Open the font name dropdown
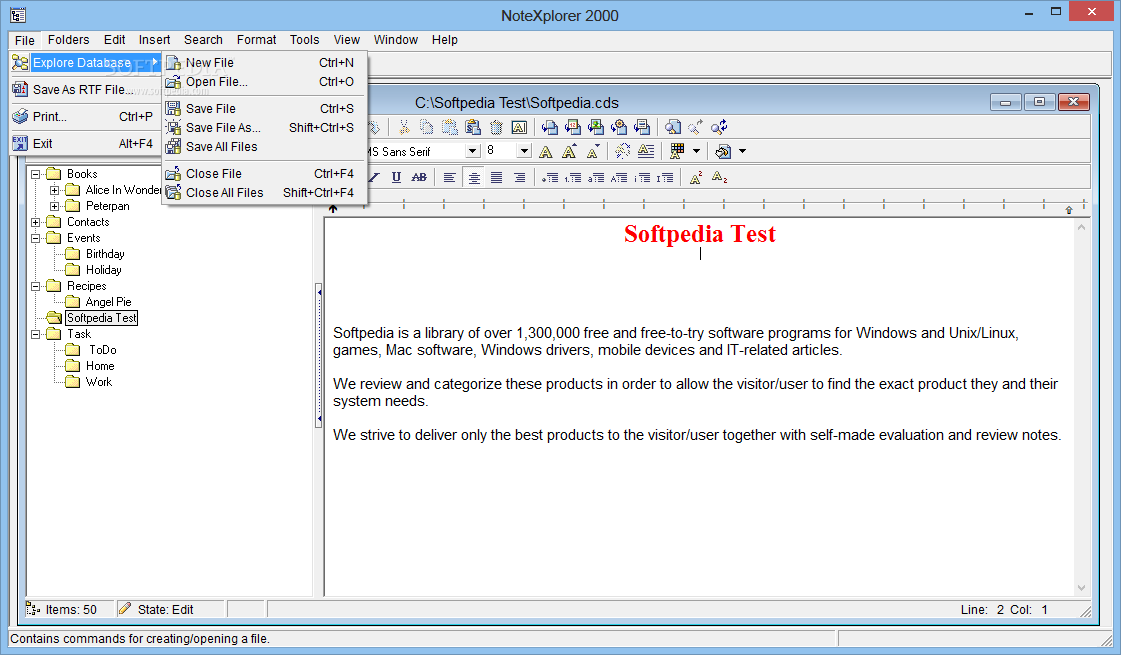 point(472,151)
